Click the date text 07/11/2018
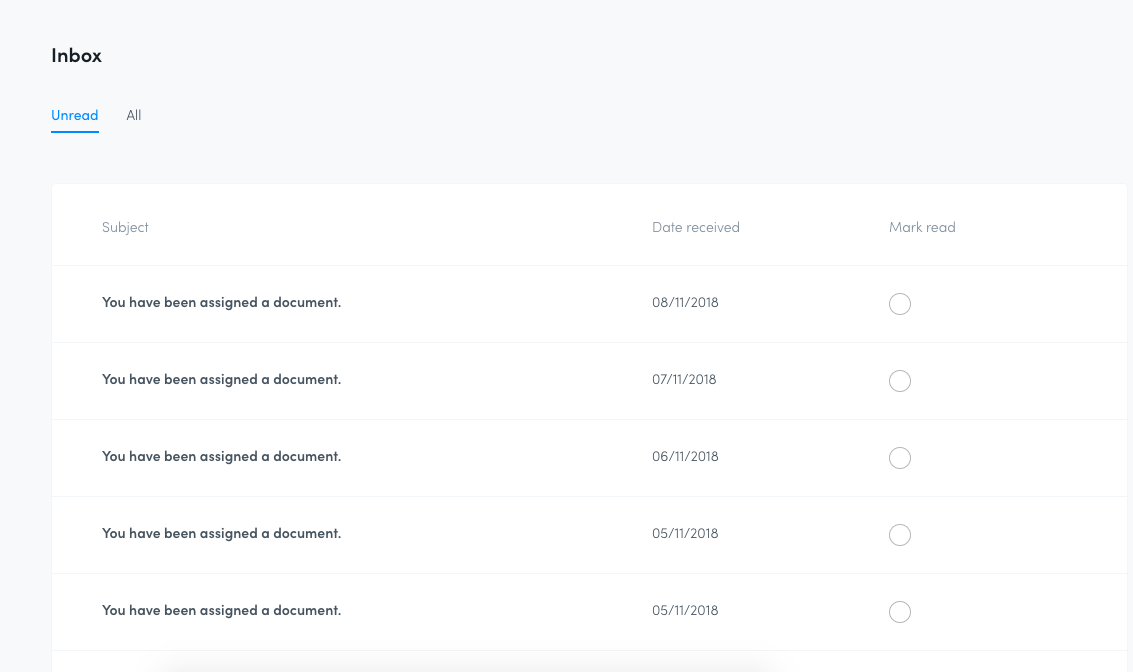The width and height of the screenshot is (1133, 672). [684, 379]
